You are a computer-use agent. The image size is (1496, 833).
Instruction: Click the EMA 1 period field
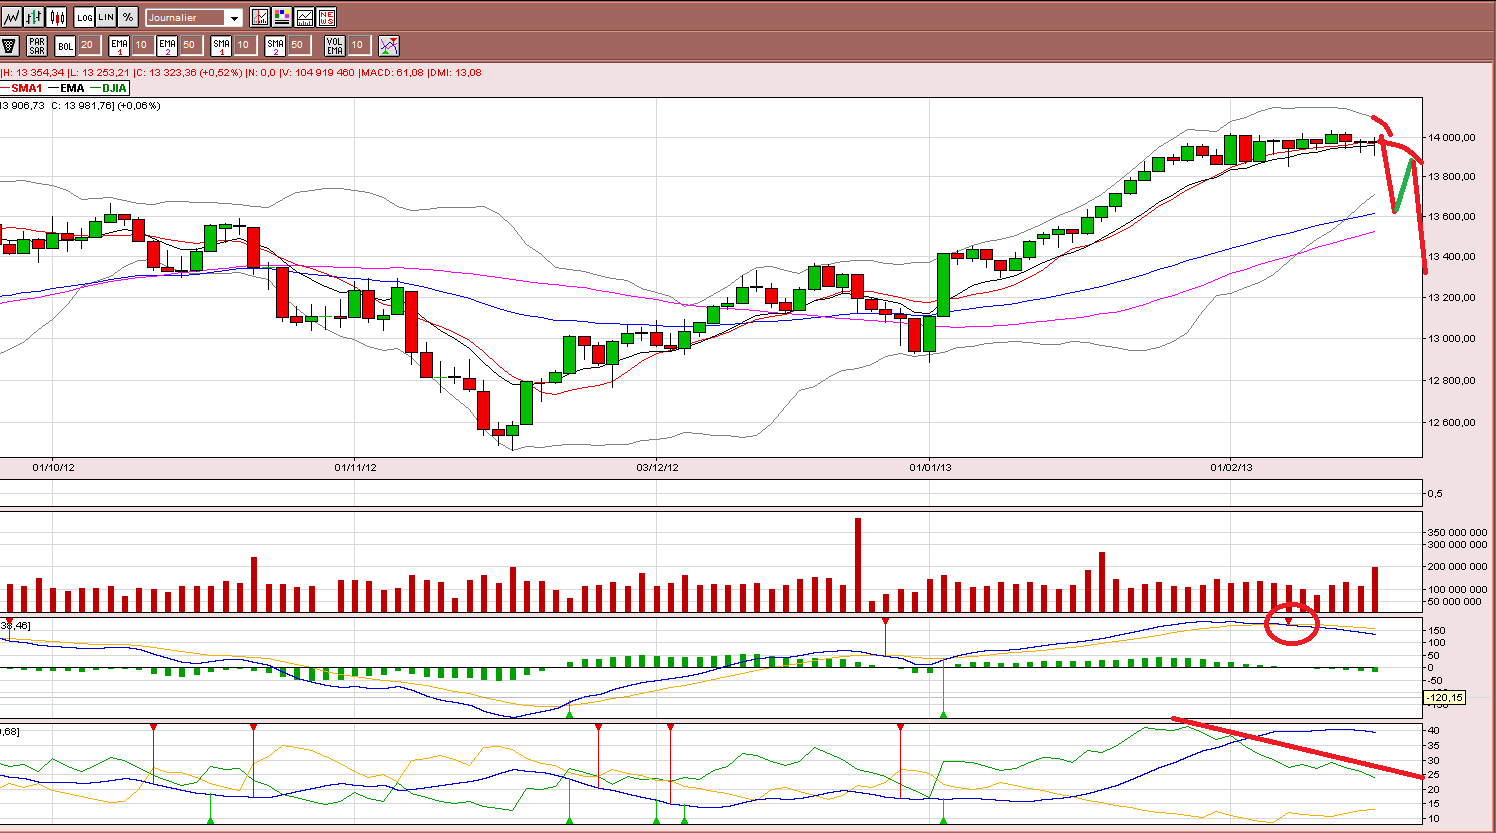[141, 45]
